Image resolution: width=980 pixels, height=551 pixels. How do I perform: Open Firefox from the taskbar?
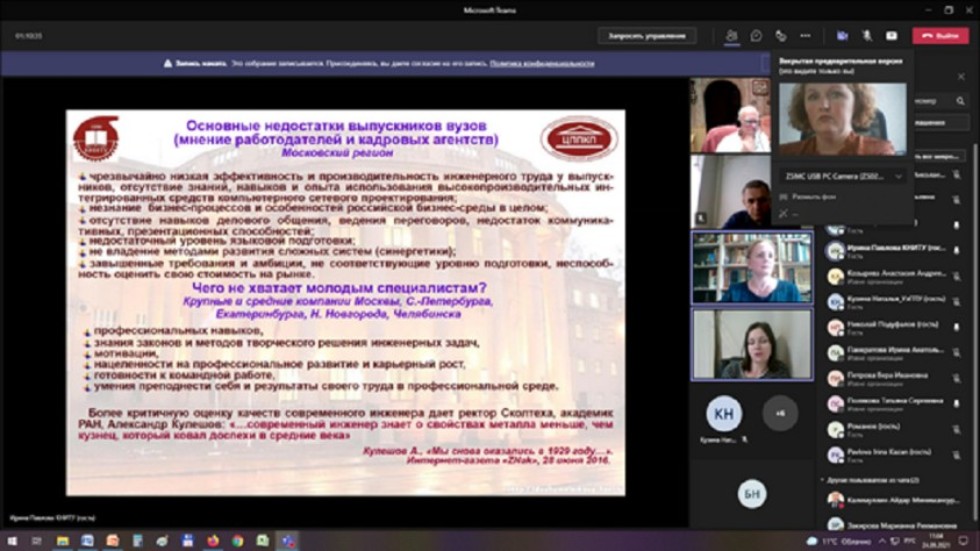(x=212, y=541)
